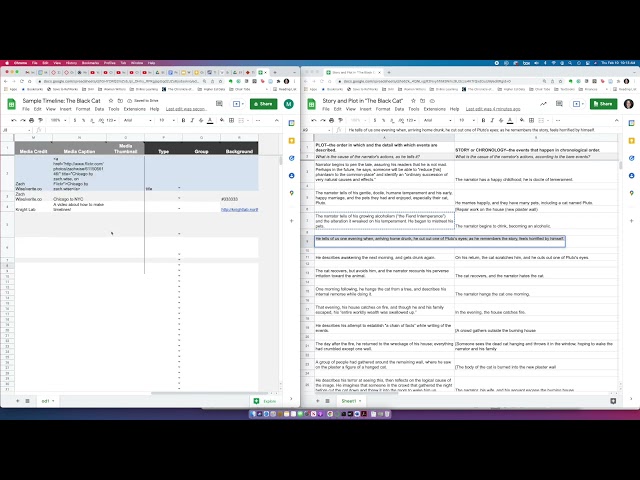The image size is (640, 480).
Task: Open Explore panel in Sample Timeline sheet
Action: (265, 401)
